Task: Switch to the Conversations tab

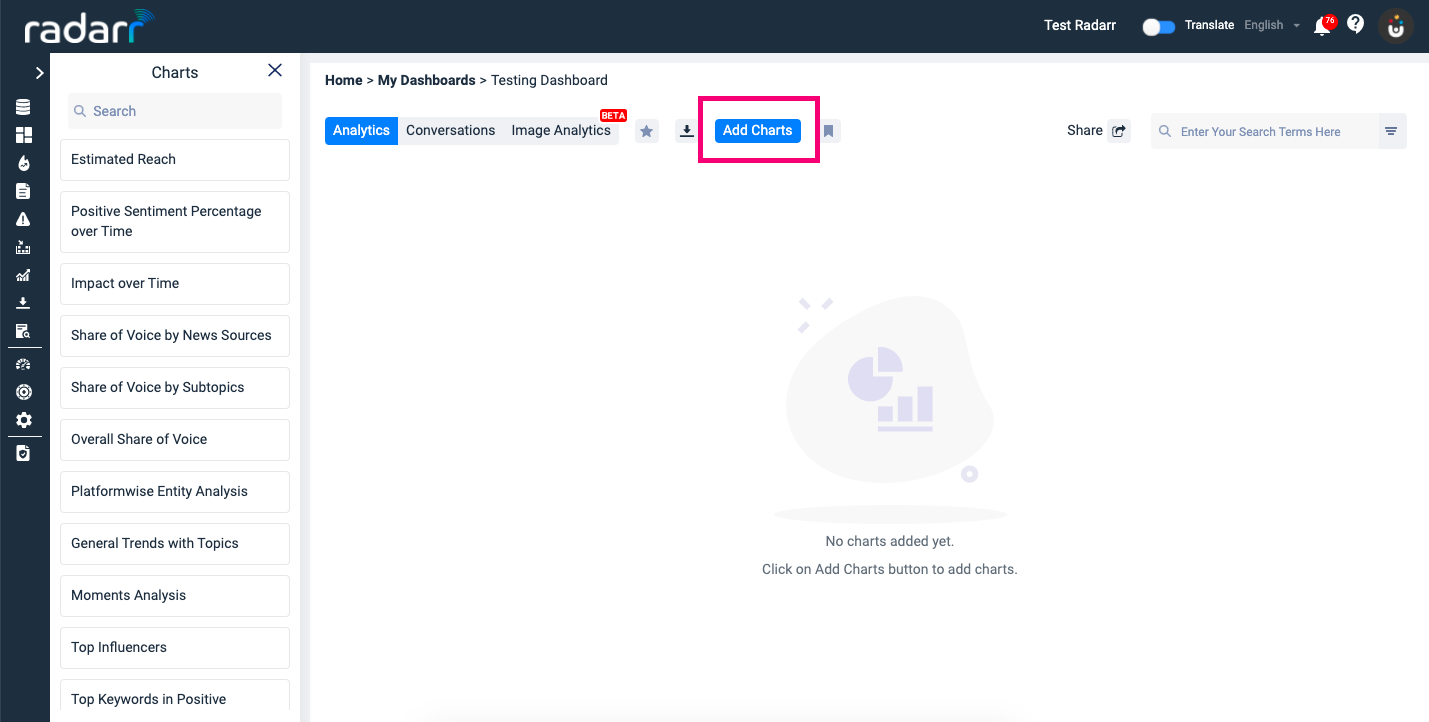Action: [450, 130]
